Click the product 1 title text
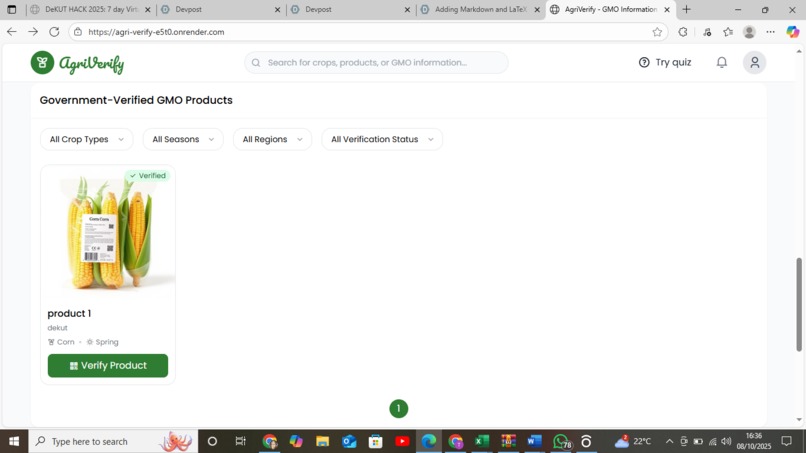The height and width of the screenshot is (453, 806). click(x=69, y=313)
